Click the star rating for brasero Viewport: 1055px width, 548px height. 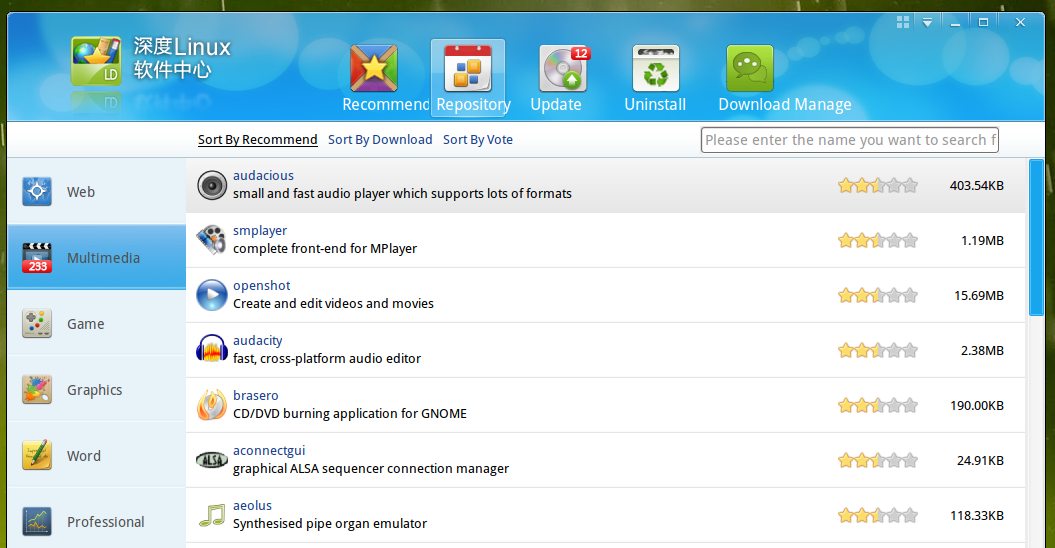877,405
